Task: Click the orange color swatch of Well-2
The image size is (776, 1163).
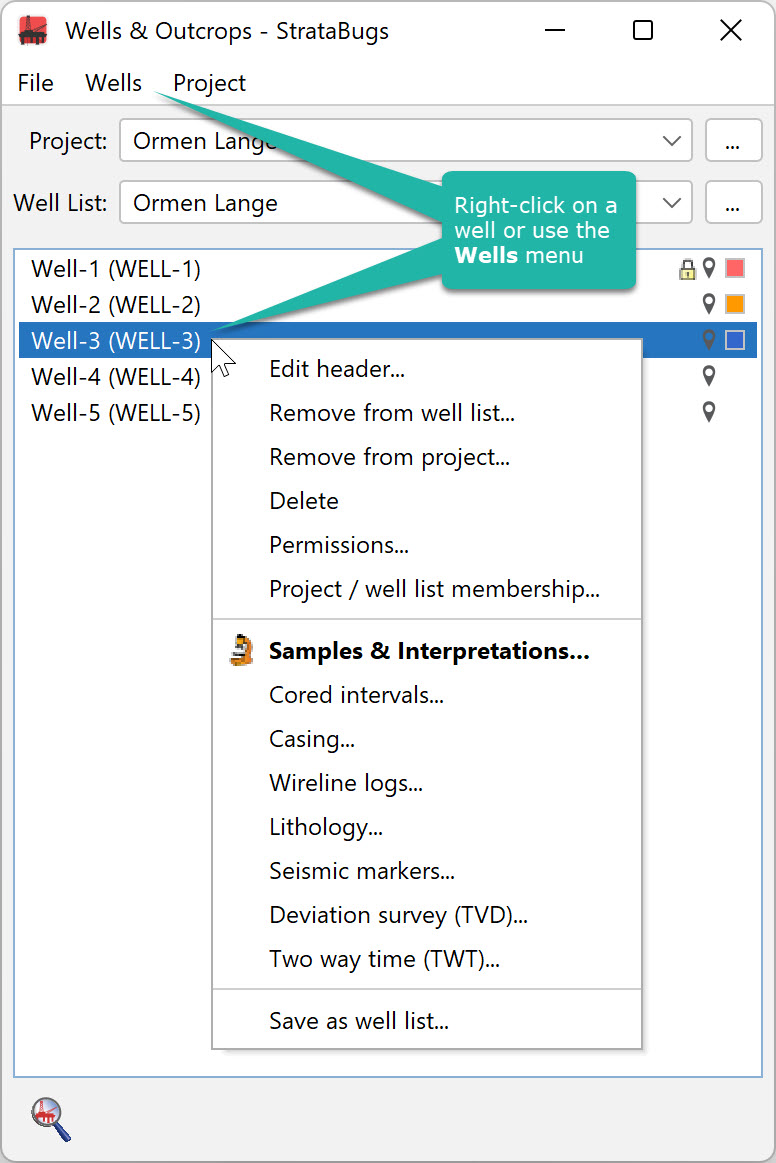Action: pos(735,303)
